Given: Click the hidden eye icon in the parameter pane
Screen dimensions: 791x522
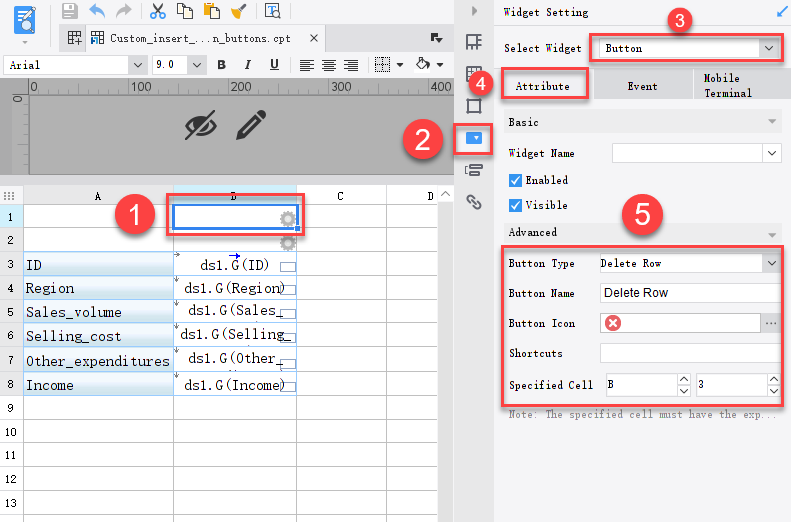Looking at the screenshot, I should click(x=201, y=125).
